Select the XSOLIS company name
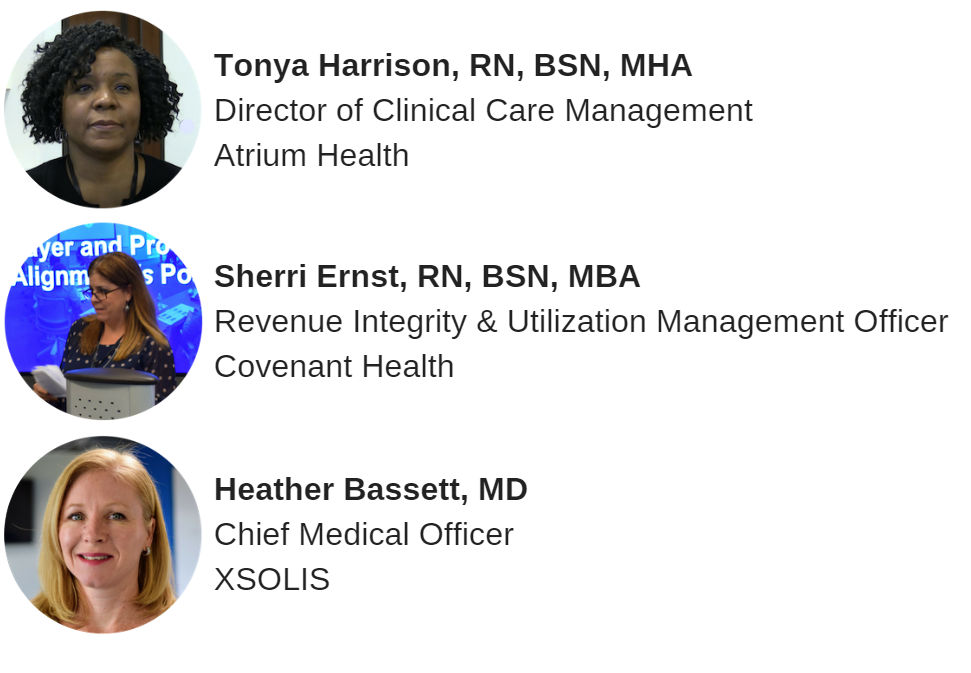This screenshot has width=971, height=673. coord(272,580)
